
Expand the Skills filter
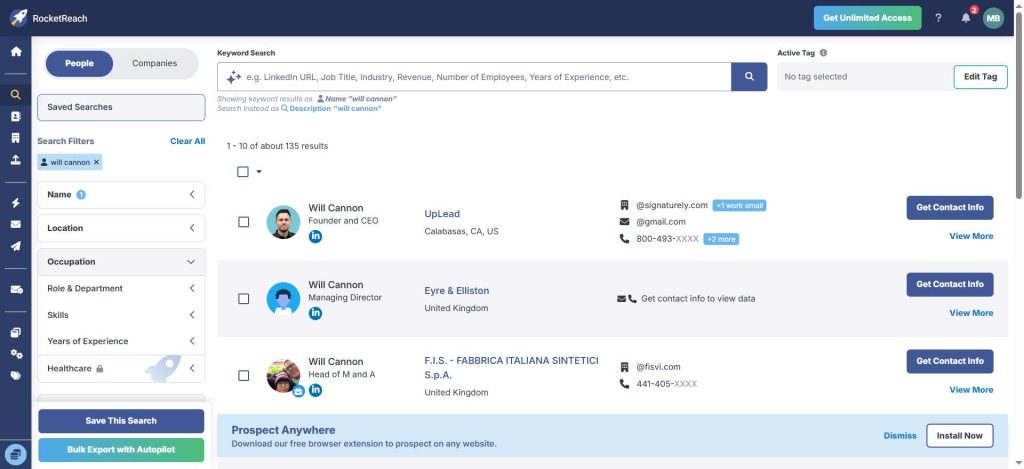pyautogui.click(x=121, y=315)
